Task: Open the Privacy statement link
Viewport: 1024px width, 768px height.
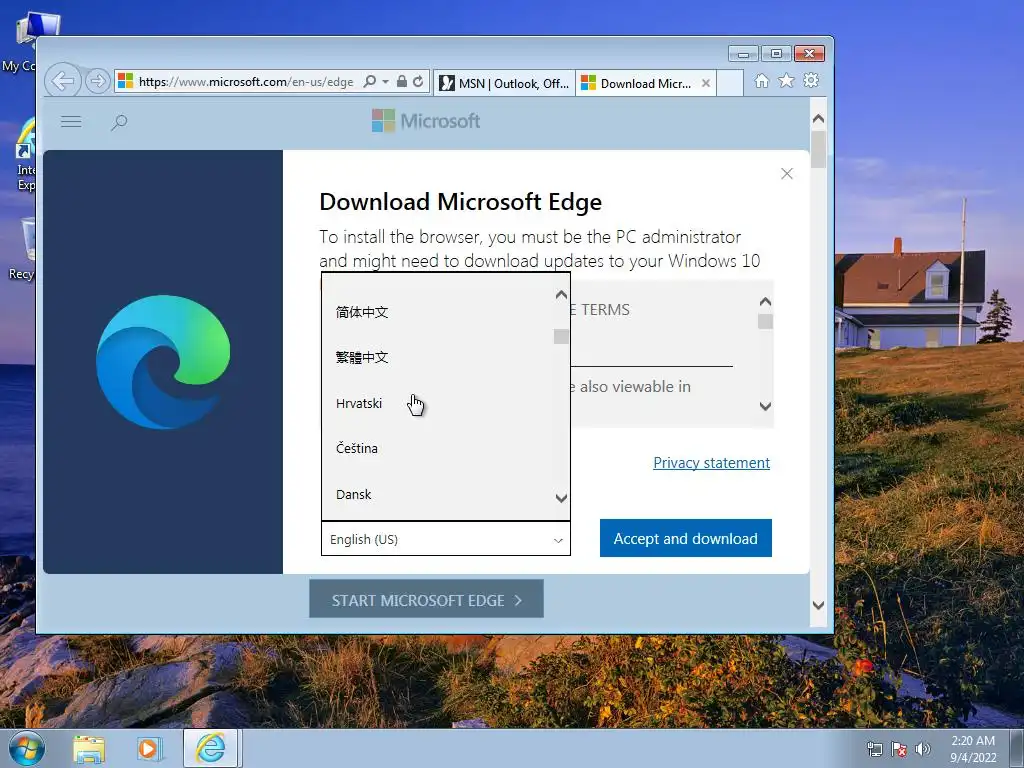Action: point(711,463)
